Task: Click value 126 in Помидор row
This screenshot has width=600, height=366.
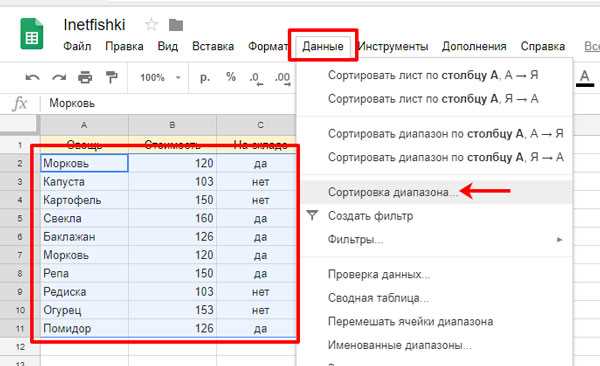Action: point(172,329)
